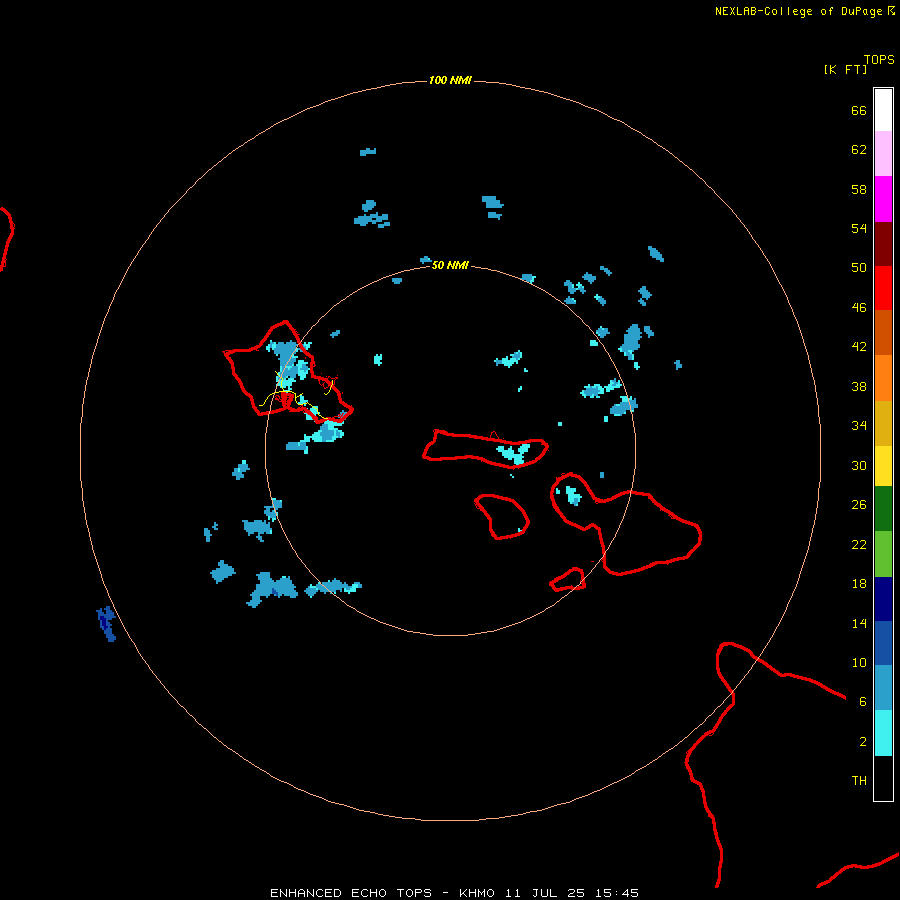
Task: Click the 100 NMI range ring label
Action: (450, 80)
